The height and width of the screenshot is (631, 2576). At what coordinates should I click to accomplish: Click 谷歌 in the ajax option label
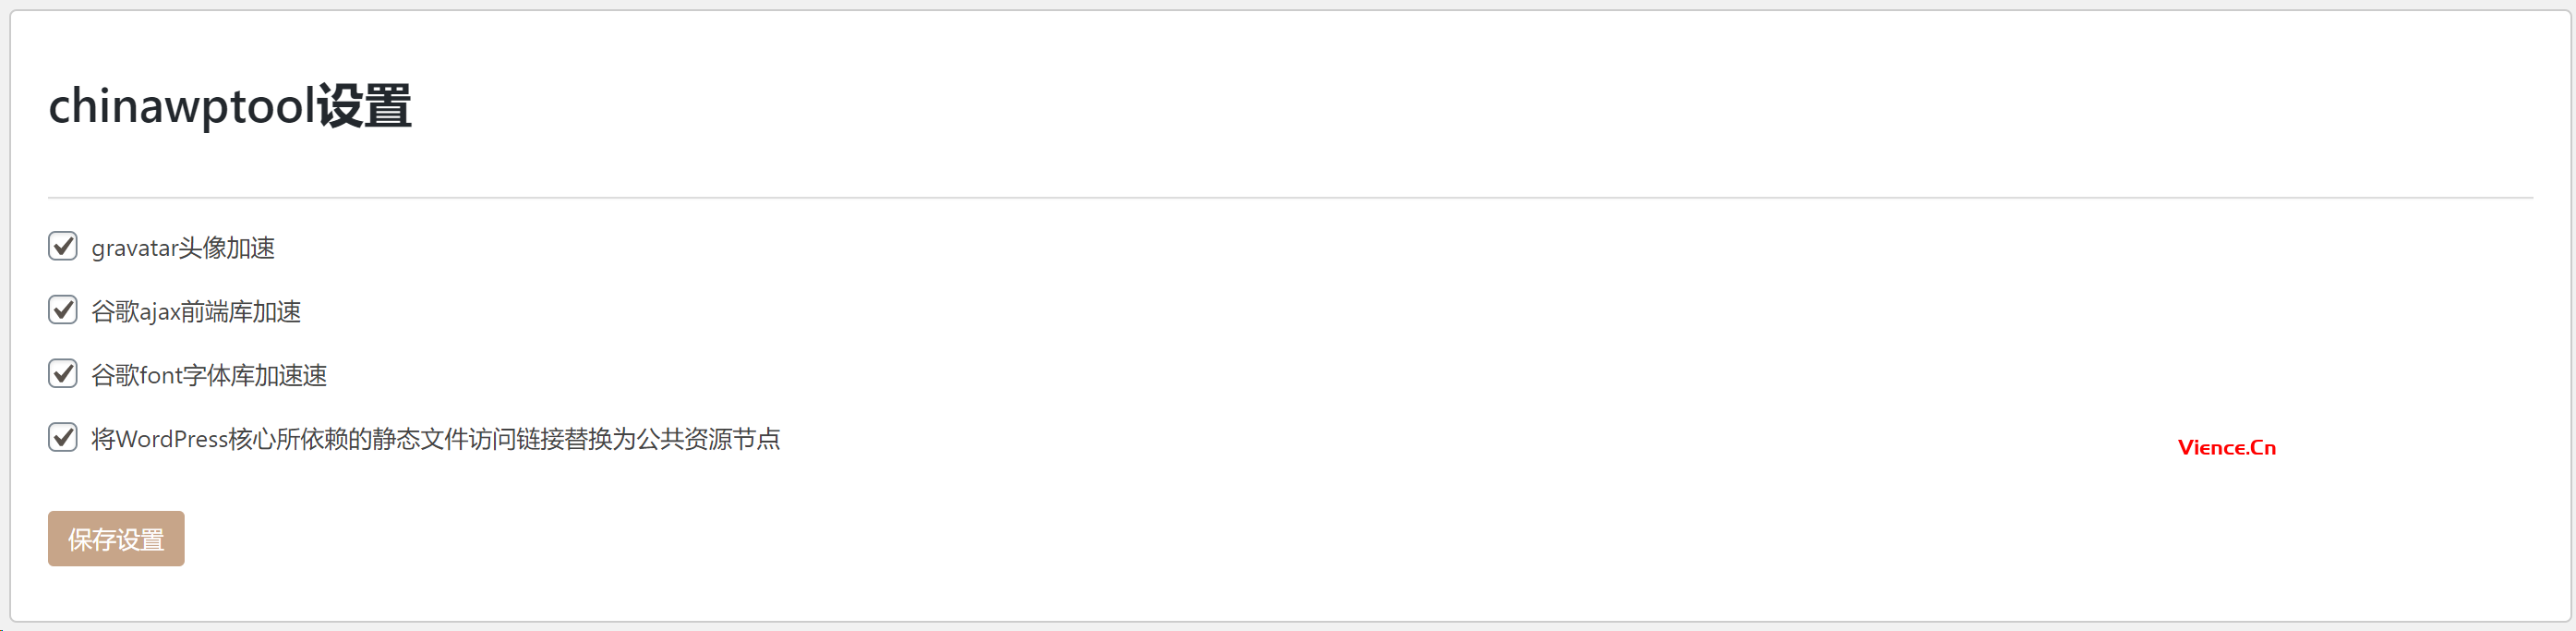(x=115, y=312)
